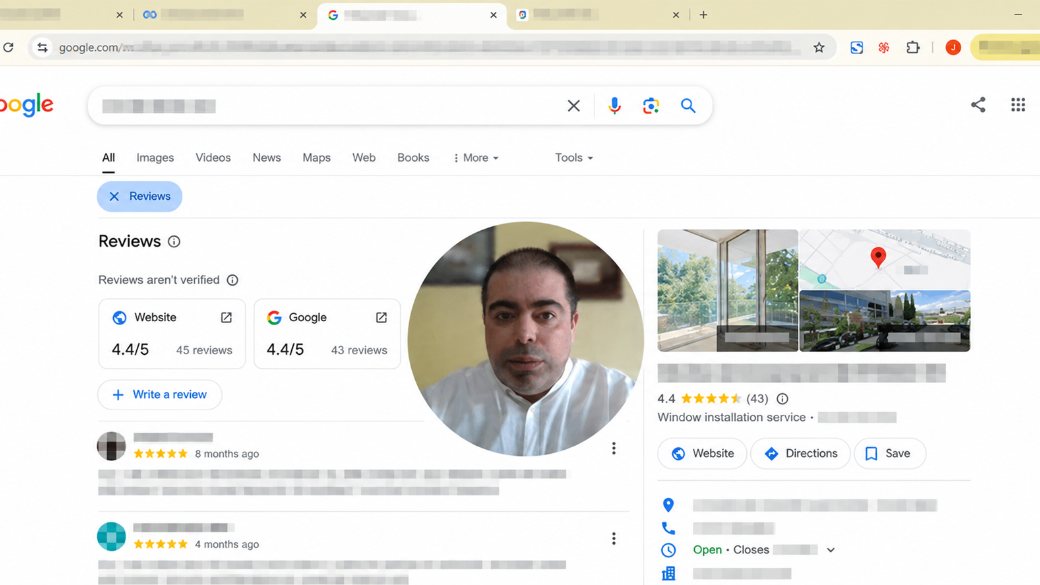
Task: Open the Google reviews external link icon
Action: pos(381,318)
